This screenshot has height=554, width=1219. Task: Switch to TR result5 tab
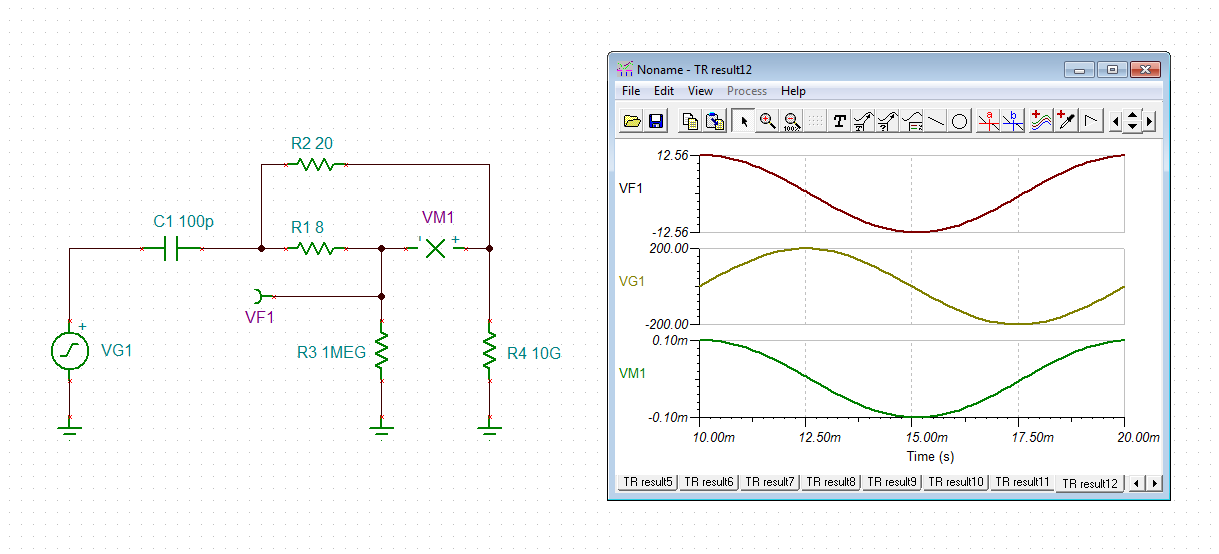point(647,482)
